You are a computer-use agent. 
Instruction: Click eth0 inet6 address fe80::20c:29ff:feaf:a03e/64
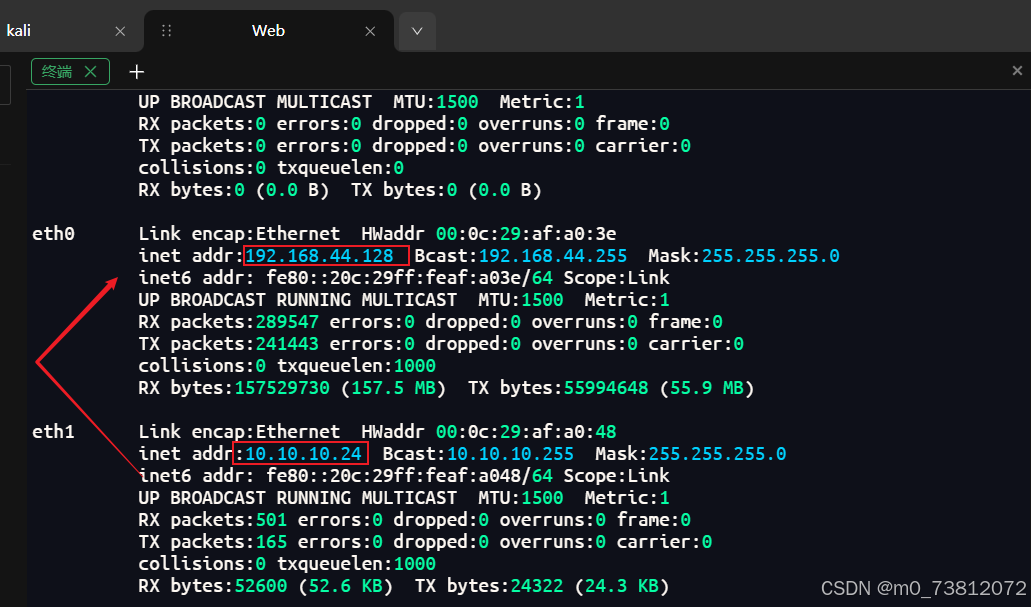(x=410, y=278)
